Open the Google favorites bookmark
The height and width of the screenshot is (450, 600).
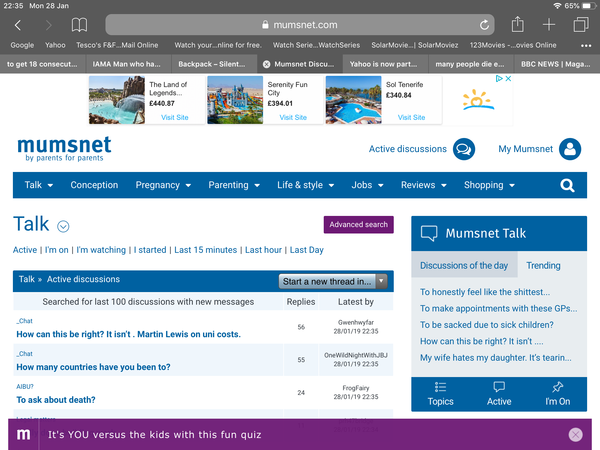click(22, 45)
